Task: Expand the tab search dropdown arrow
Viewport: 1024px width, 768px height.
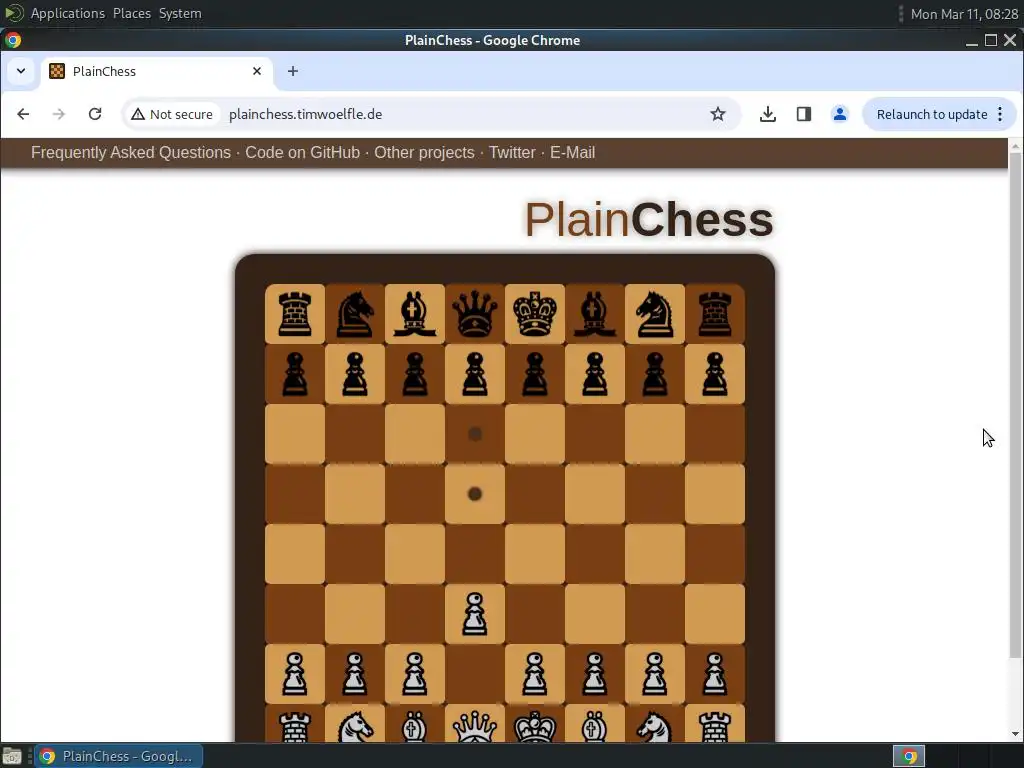Action: click(21, 71)
